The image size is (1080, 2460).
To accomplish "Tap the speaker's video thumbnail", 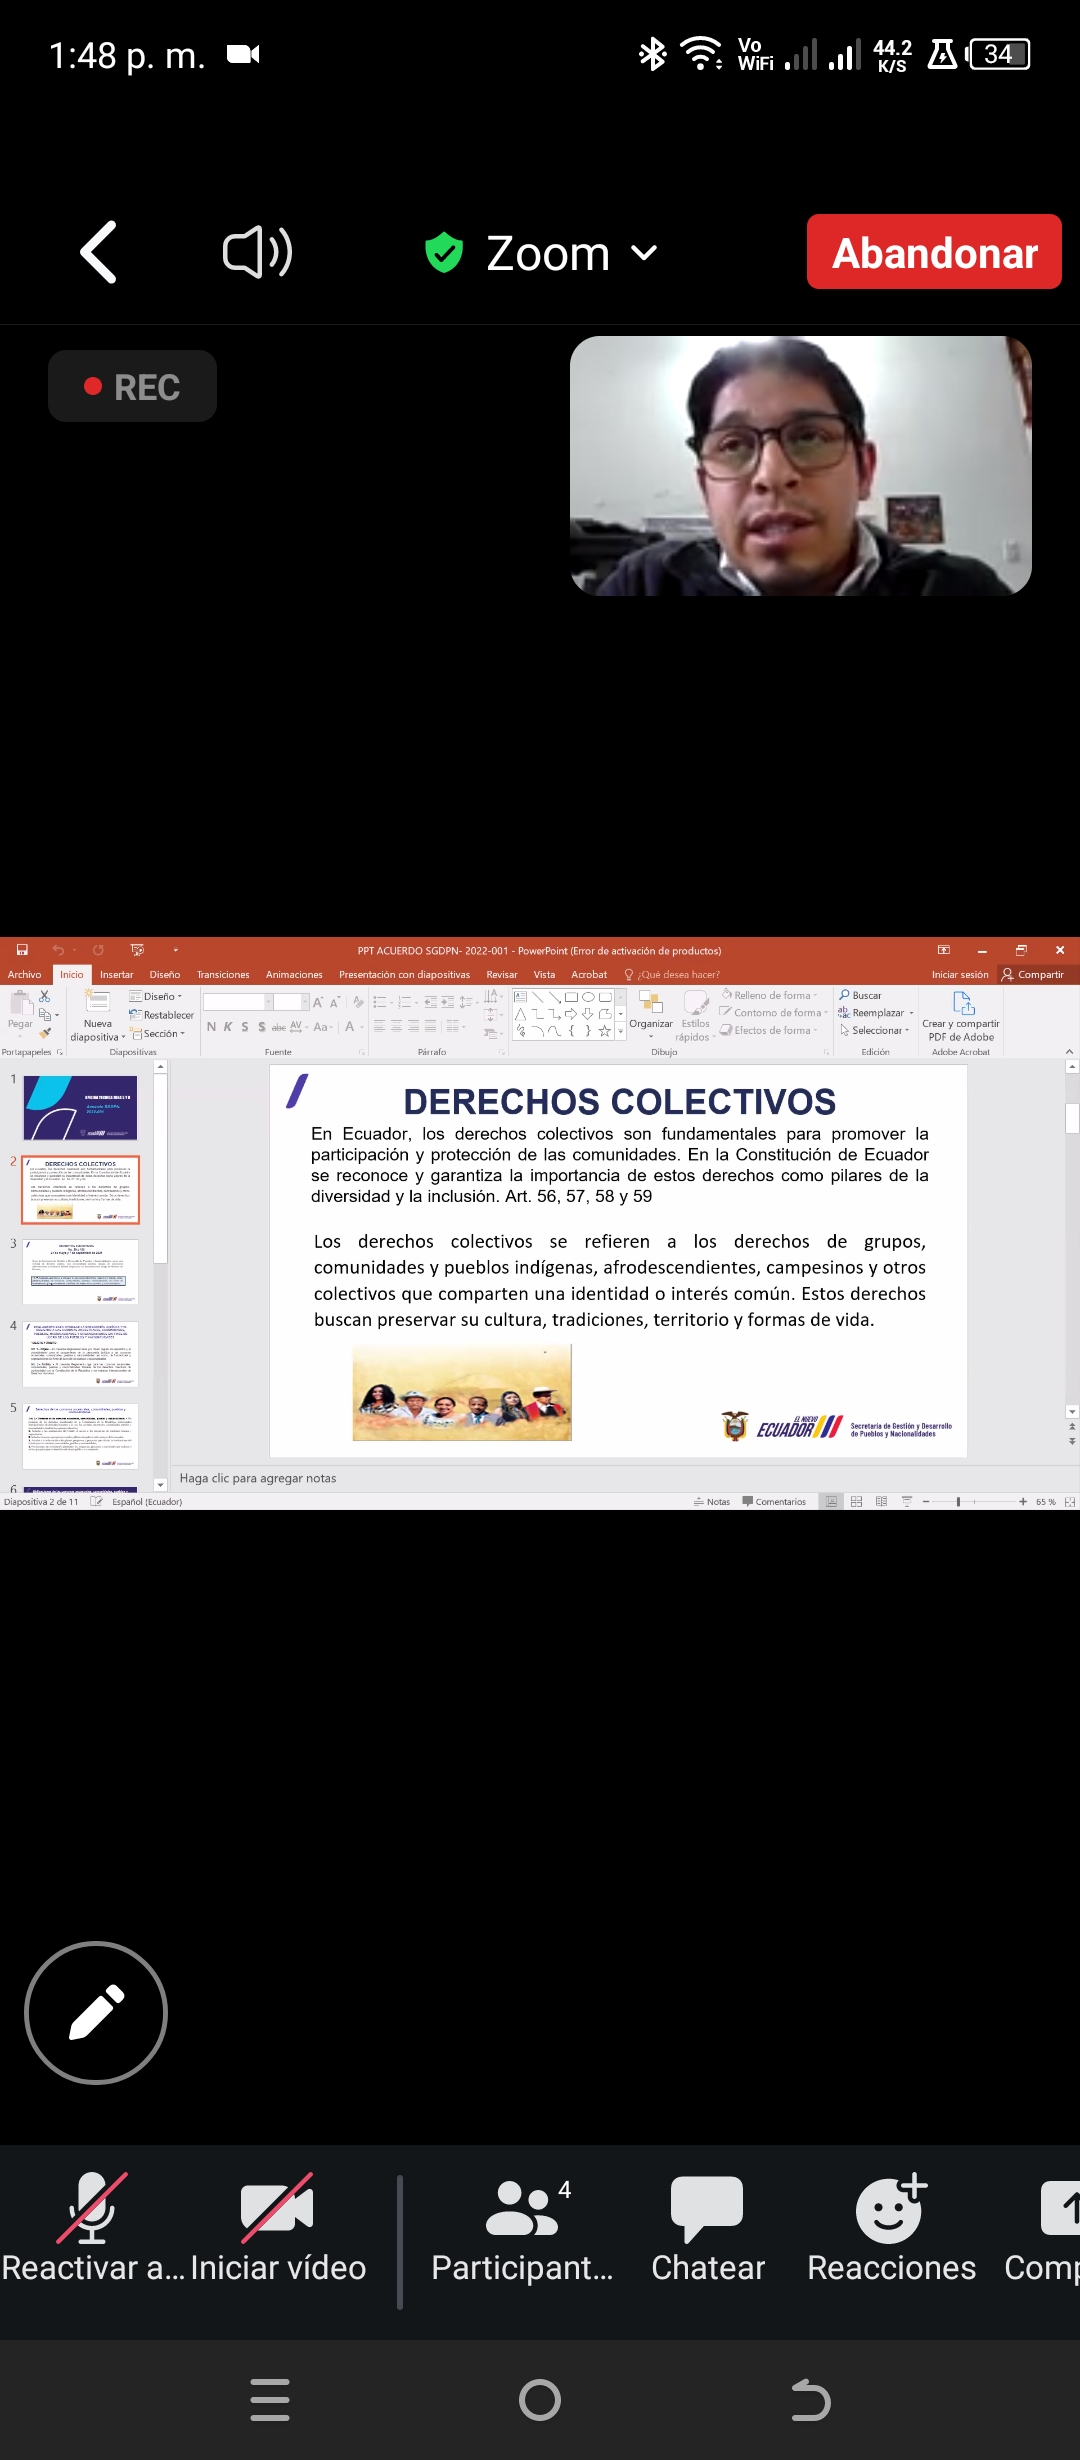I will point(800,466).
